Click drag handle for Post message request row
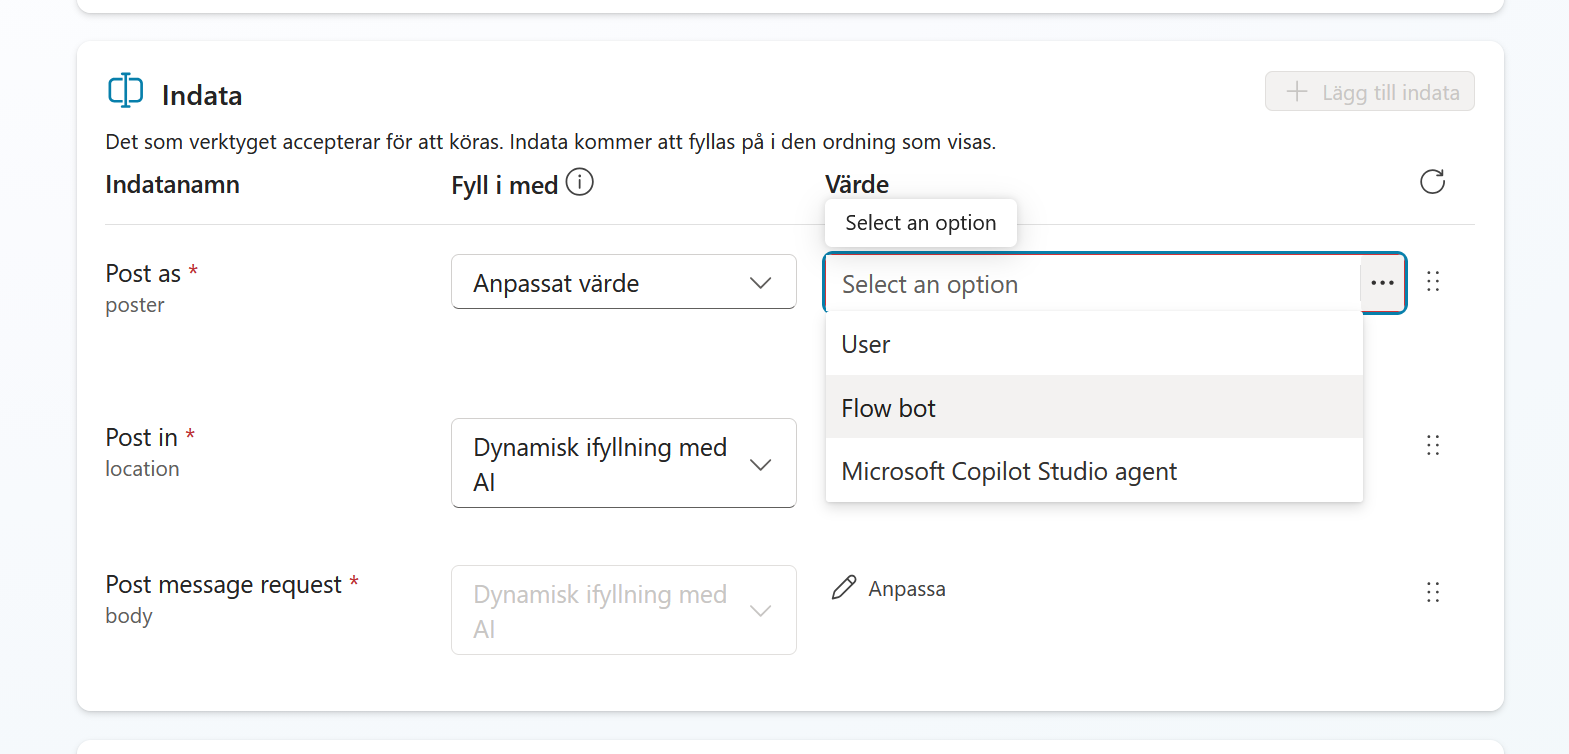This screenshot has width=1569, height=754. click(x=1433, y=592)
